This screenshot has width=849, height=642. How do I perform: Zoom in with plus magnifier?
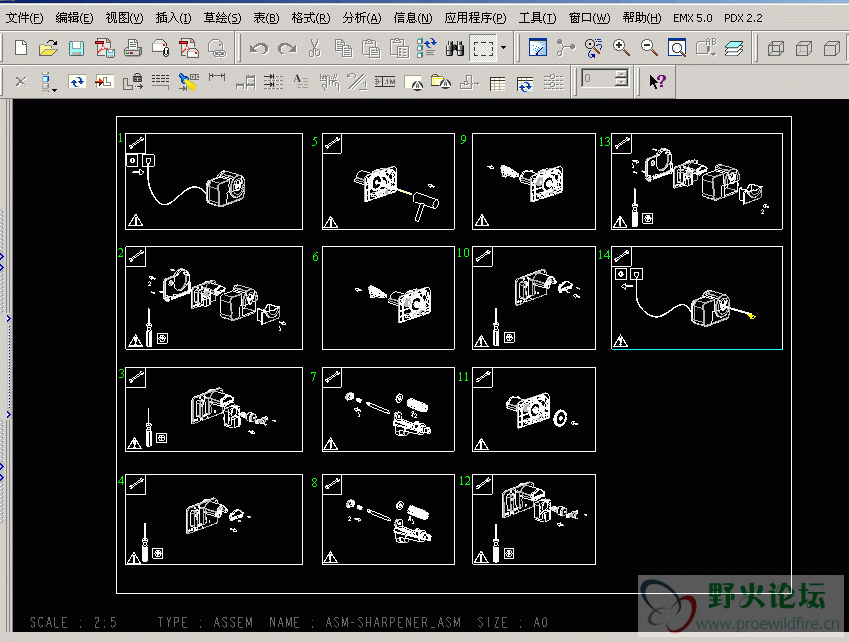pos(622,48)
